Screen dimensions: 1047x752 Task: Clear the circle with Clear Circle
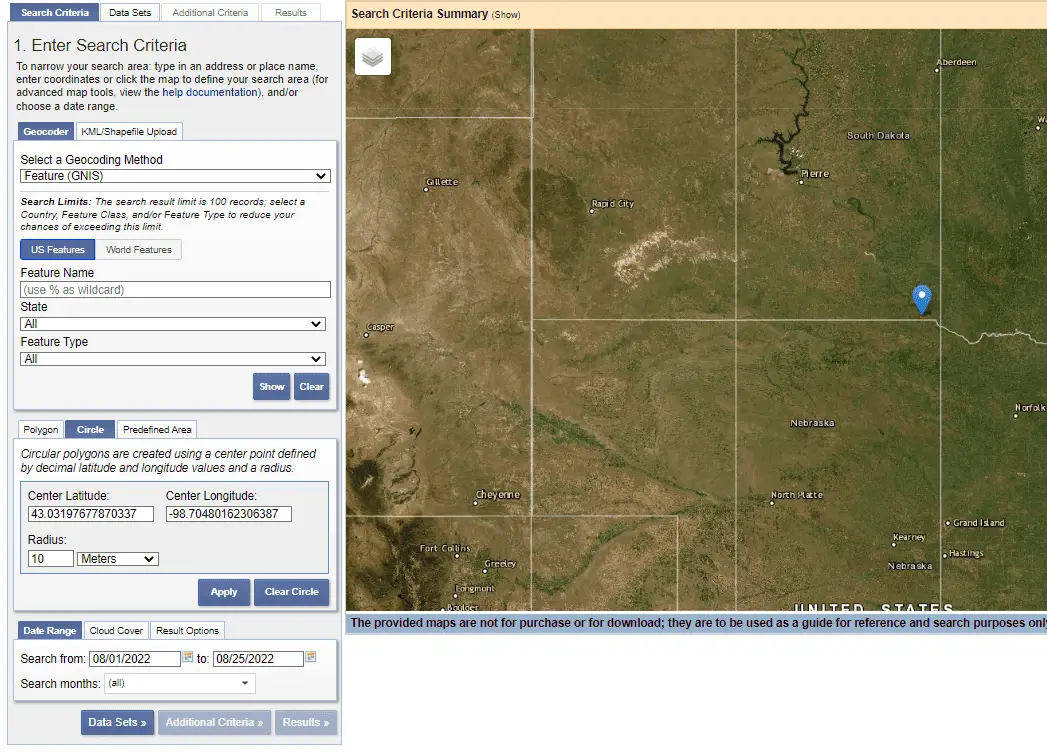pos(291,592)
